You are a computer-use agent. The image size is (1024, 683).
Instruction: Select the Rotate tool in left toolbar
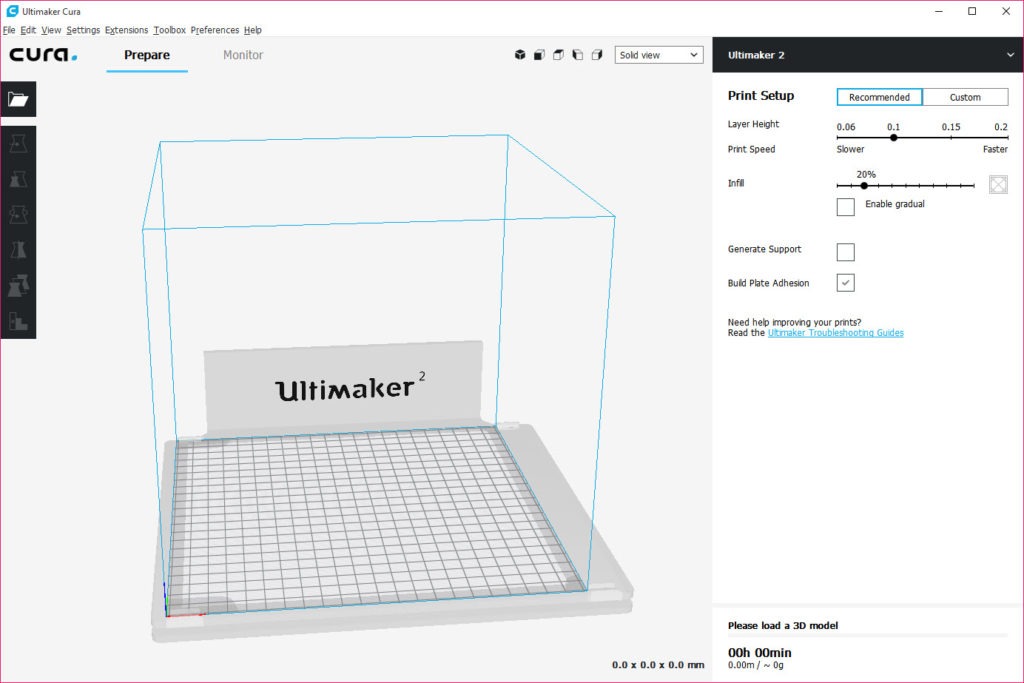coord(18,215)
